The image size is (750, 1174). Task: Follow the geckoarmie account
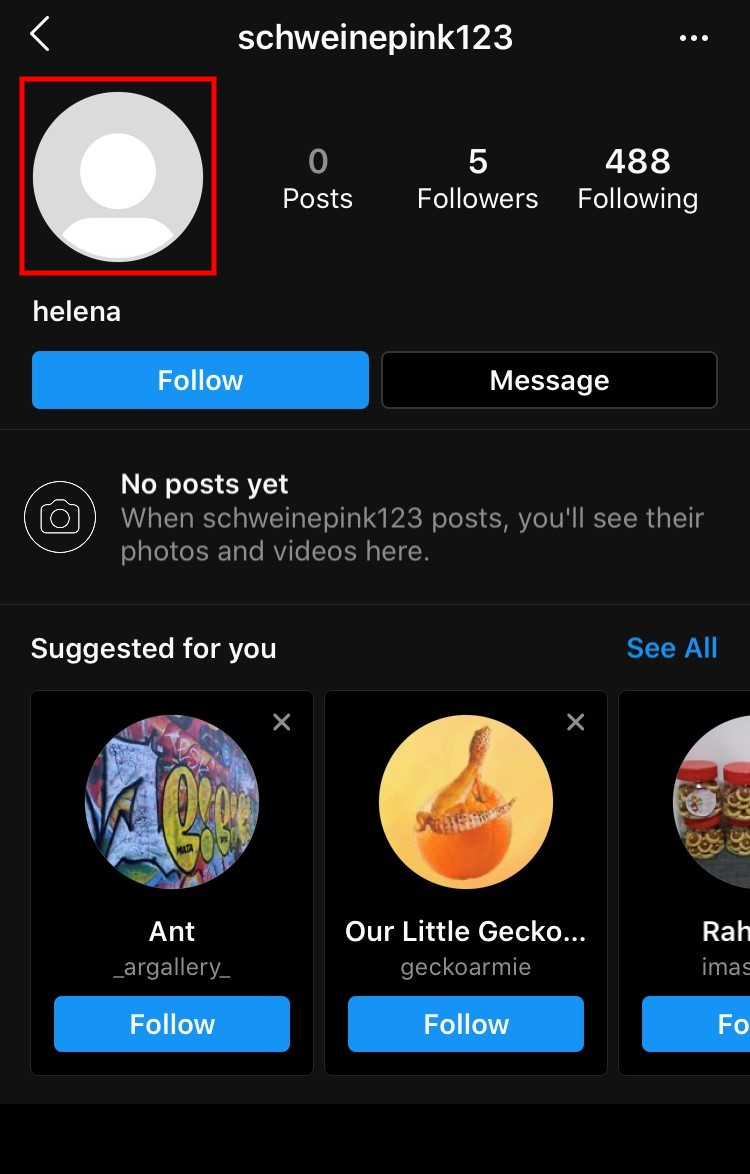tap(466, 1024)
